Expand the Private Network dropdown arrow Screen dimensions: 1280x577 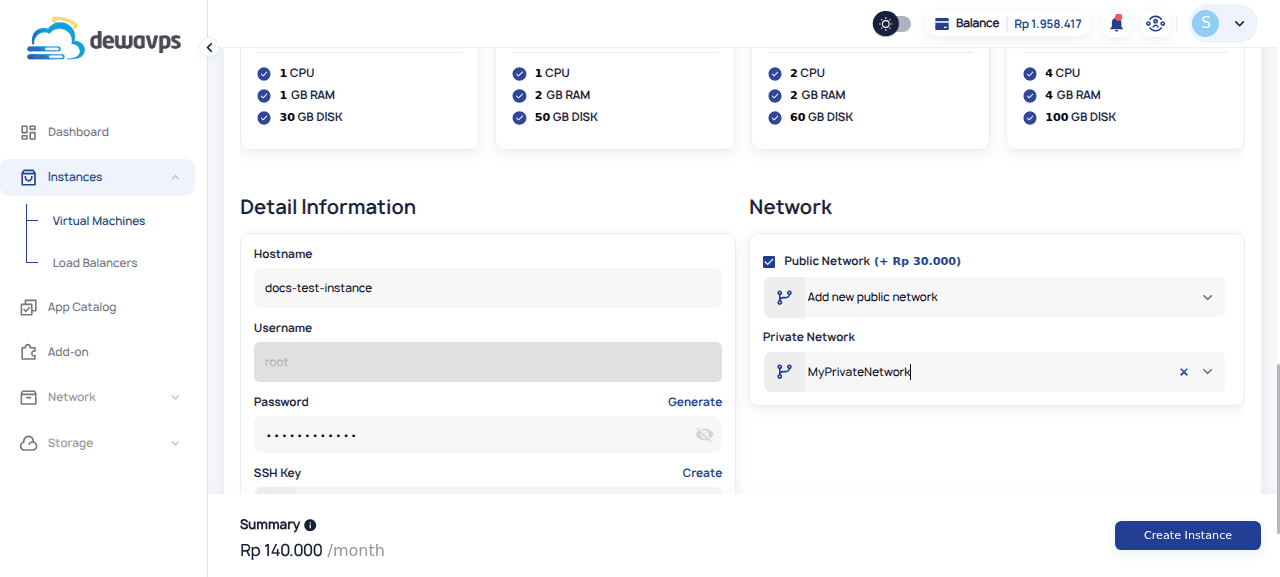click(x=1208, y=372)
